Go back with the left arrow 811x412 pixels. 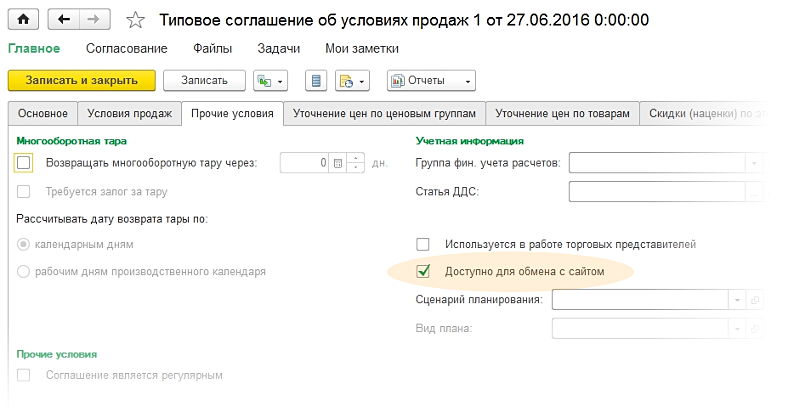(65, 19)
